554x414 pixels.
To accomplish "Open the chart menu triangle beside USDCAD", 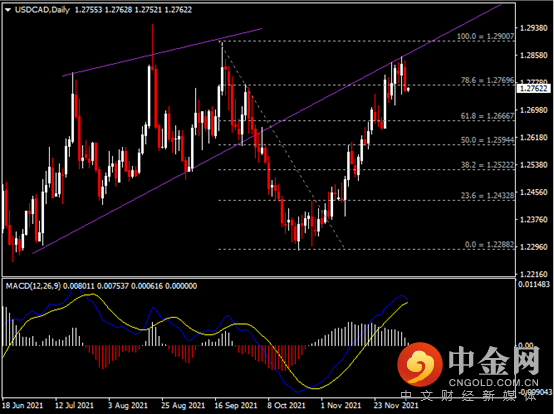I will tap(8, 10).
